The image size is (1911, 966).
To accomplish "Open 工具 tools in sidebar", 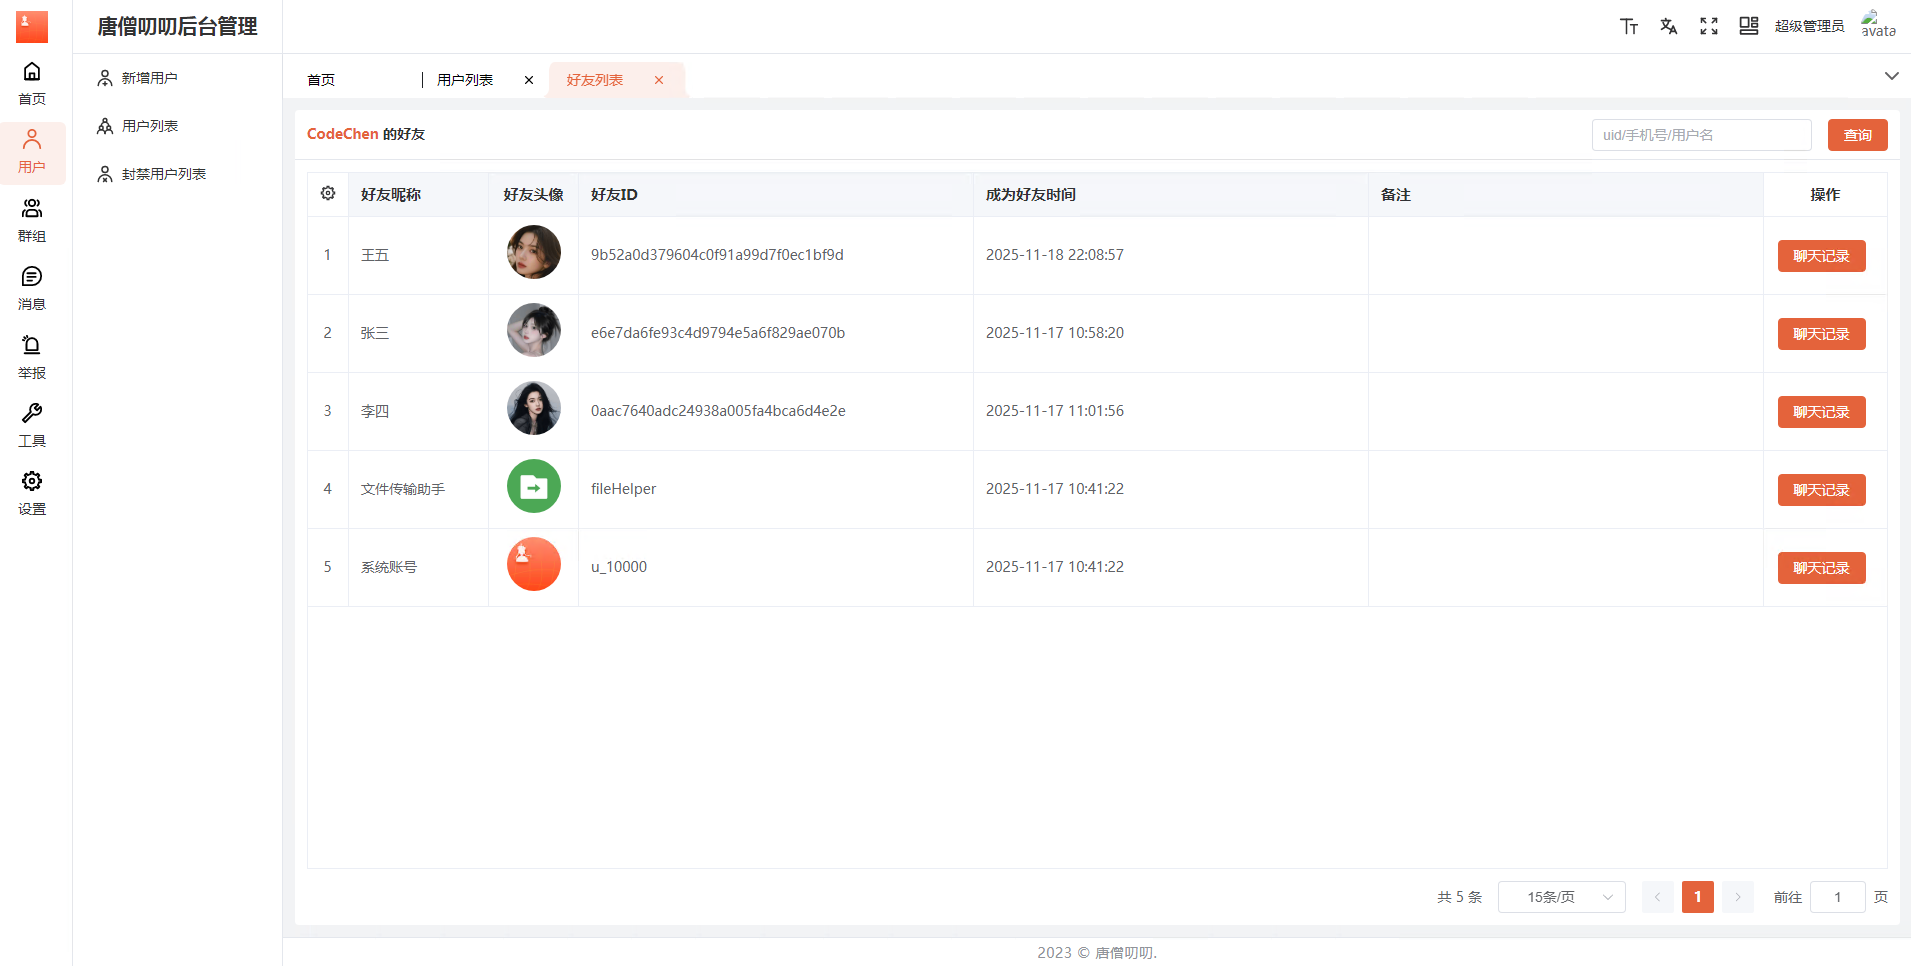I will coord(32,425).
